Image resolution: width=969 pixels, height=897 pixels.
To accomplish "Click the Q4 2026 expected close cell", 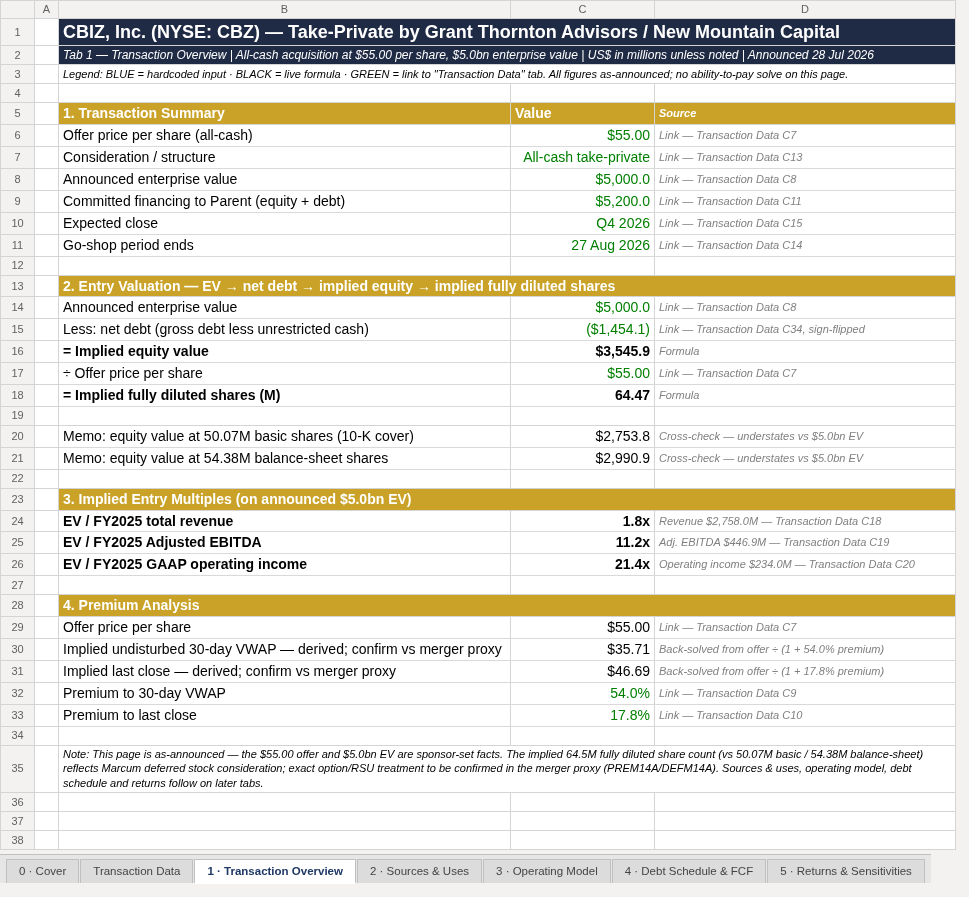I will (582, 223).
